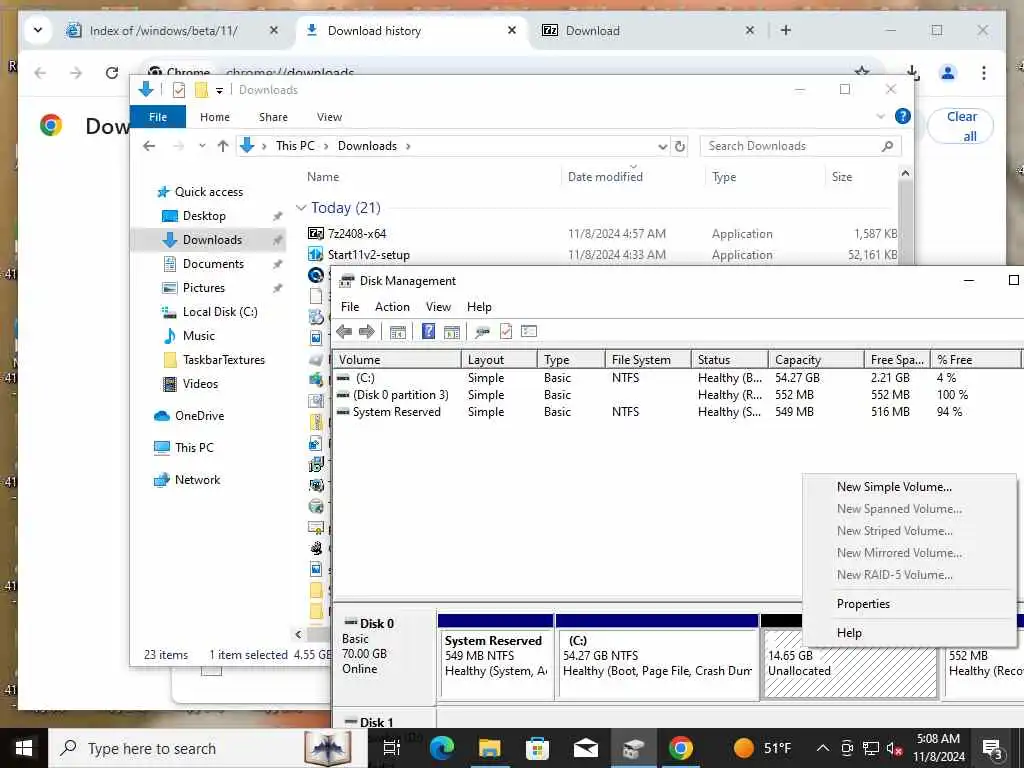Open the Action menu in Disk Management
The width and height of the screenshot is (1024, 768).
point(392,307)
